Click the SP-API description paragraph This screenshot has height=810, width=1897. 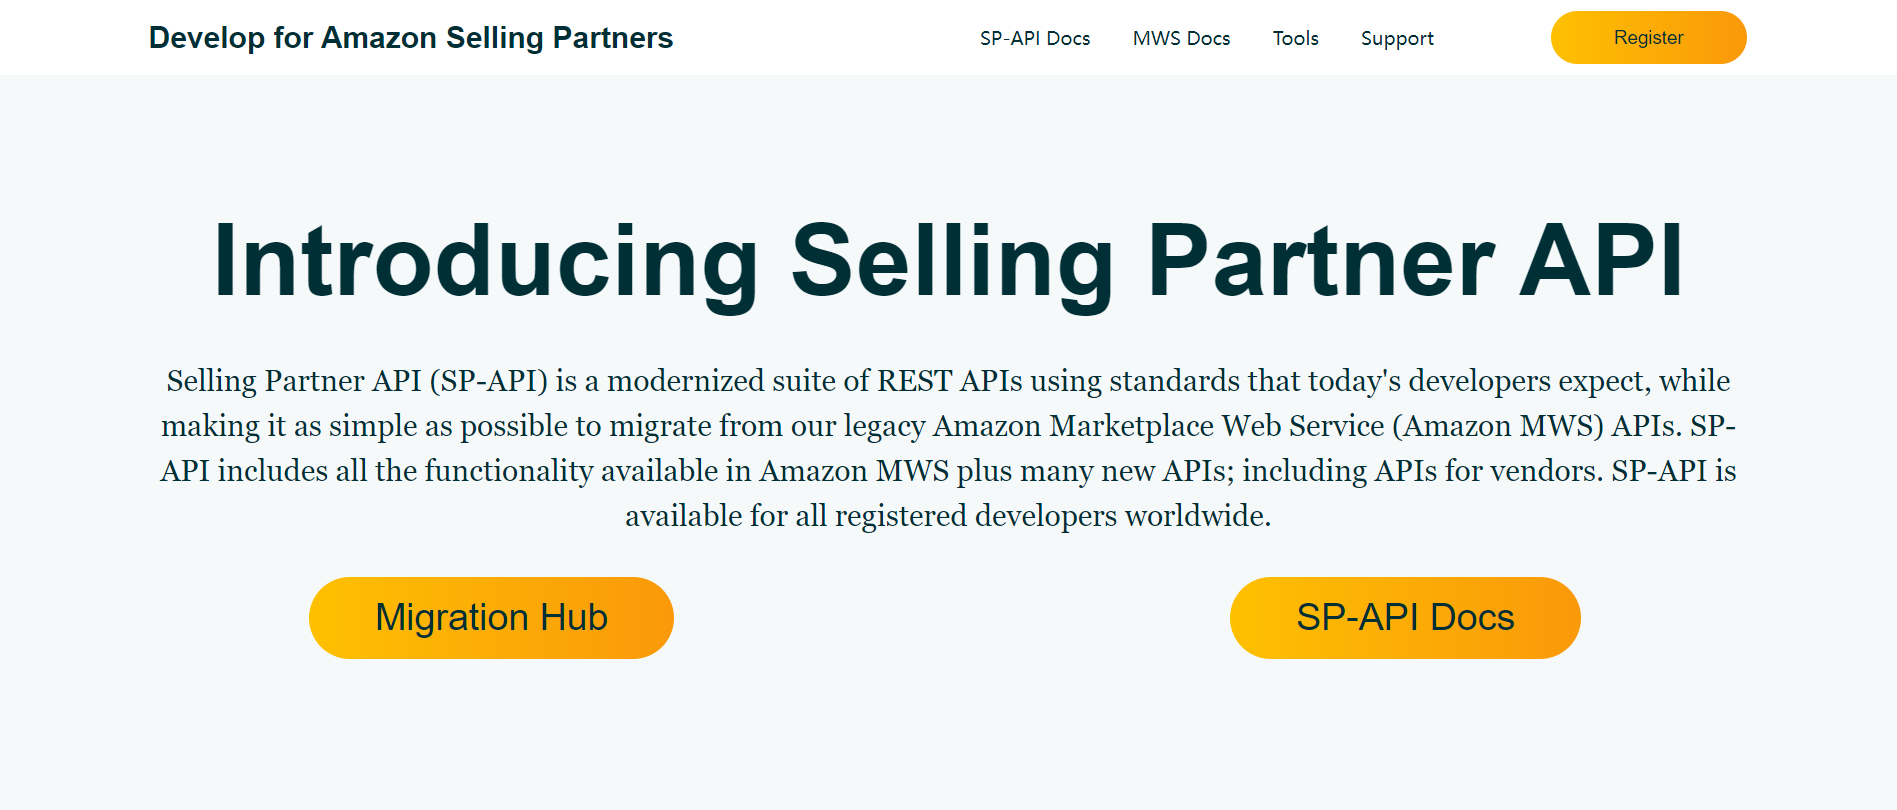point(948,448)
